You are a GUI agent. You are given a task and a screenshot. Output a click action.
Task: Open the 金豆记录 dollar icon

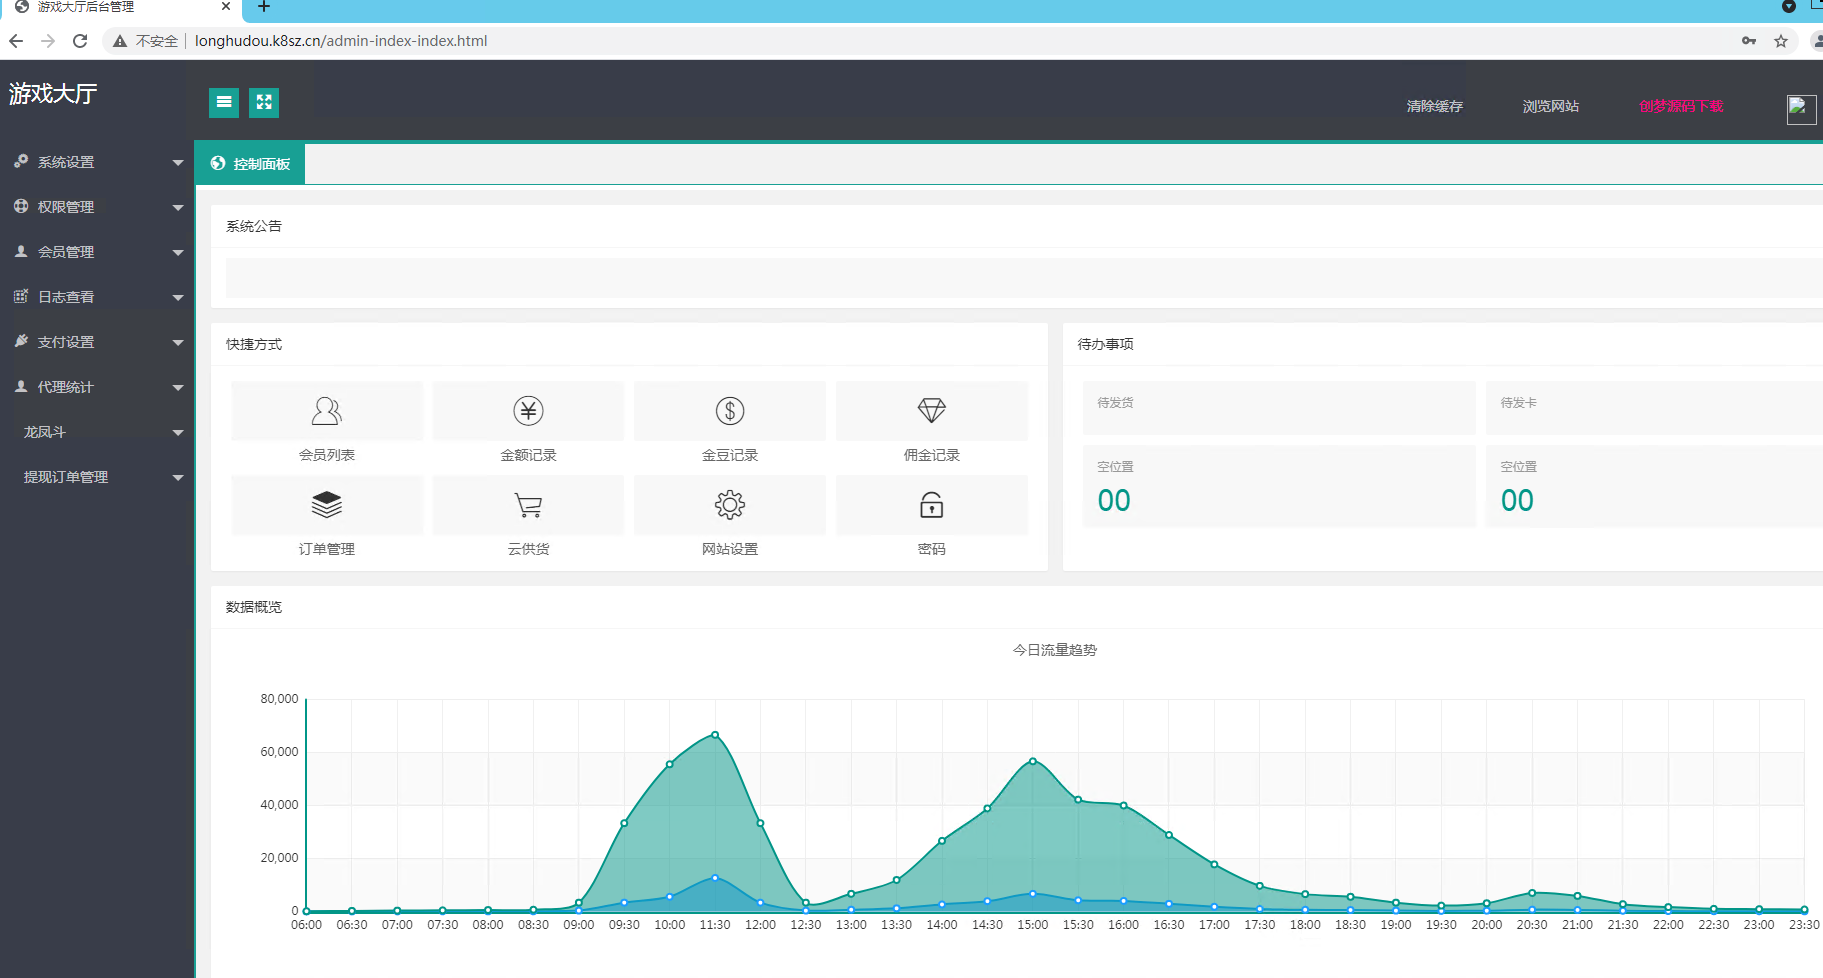coord(730,411)
